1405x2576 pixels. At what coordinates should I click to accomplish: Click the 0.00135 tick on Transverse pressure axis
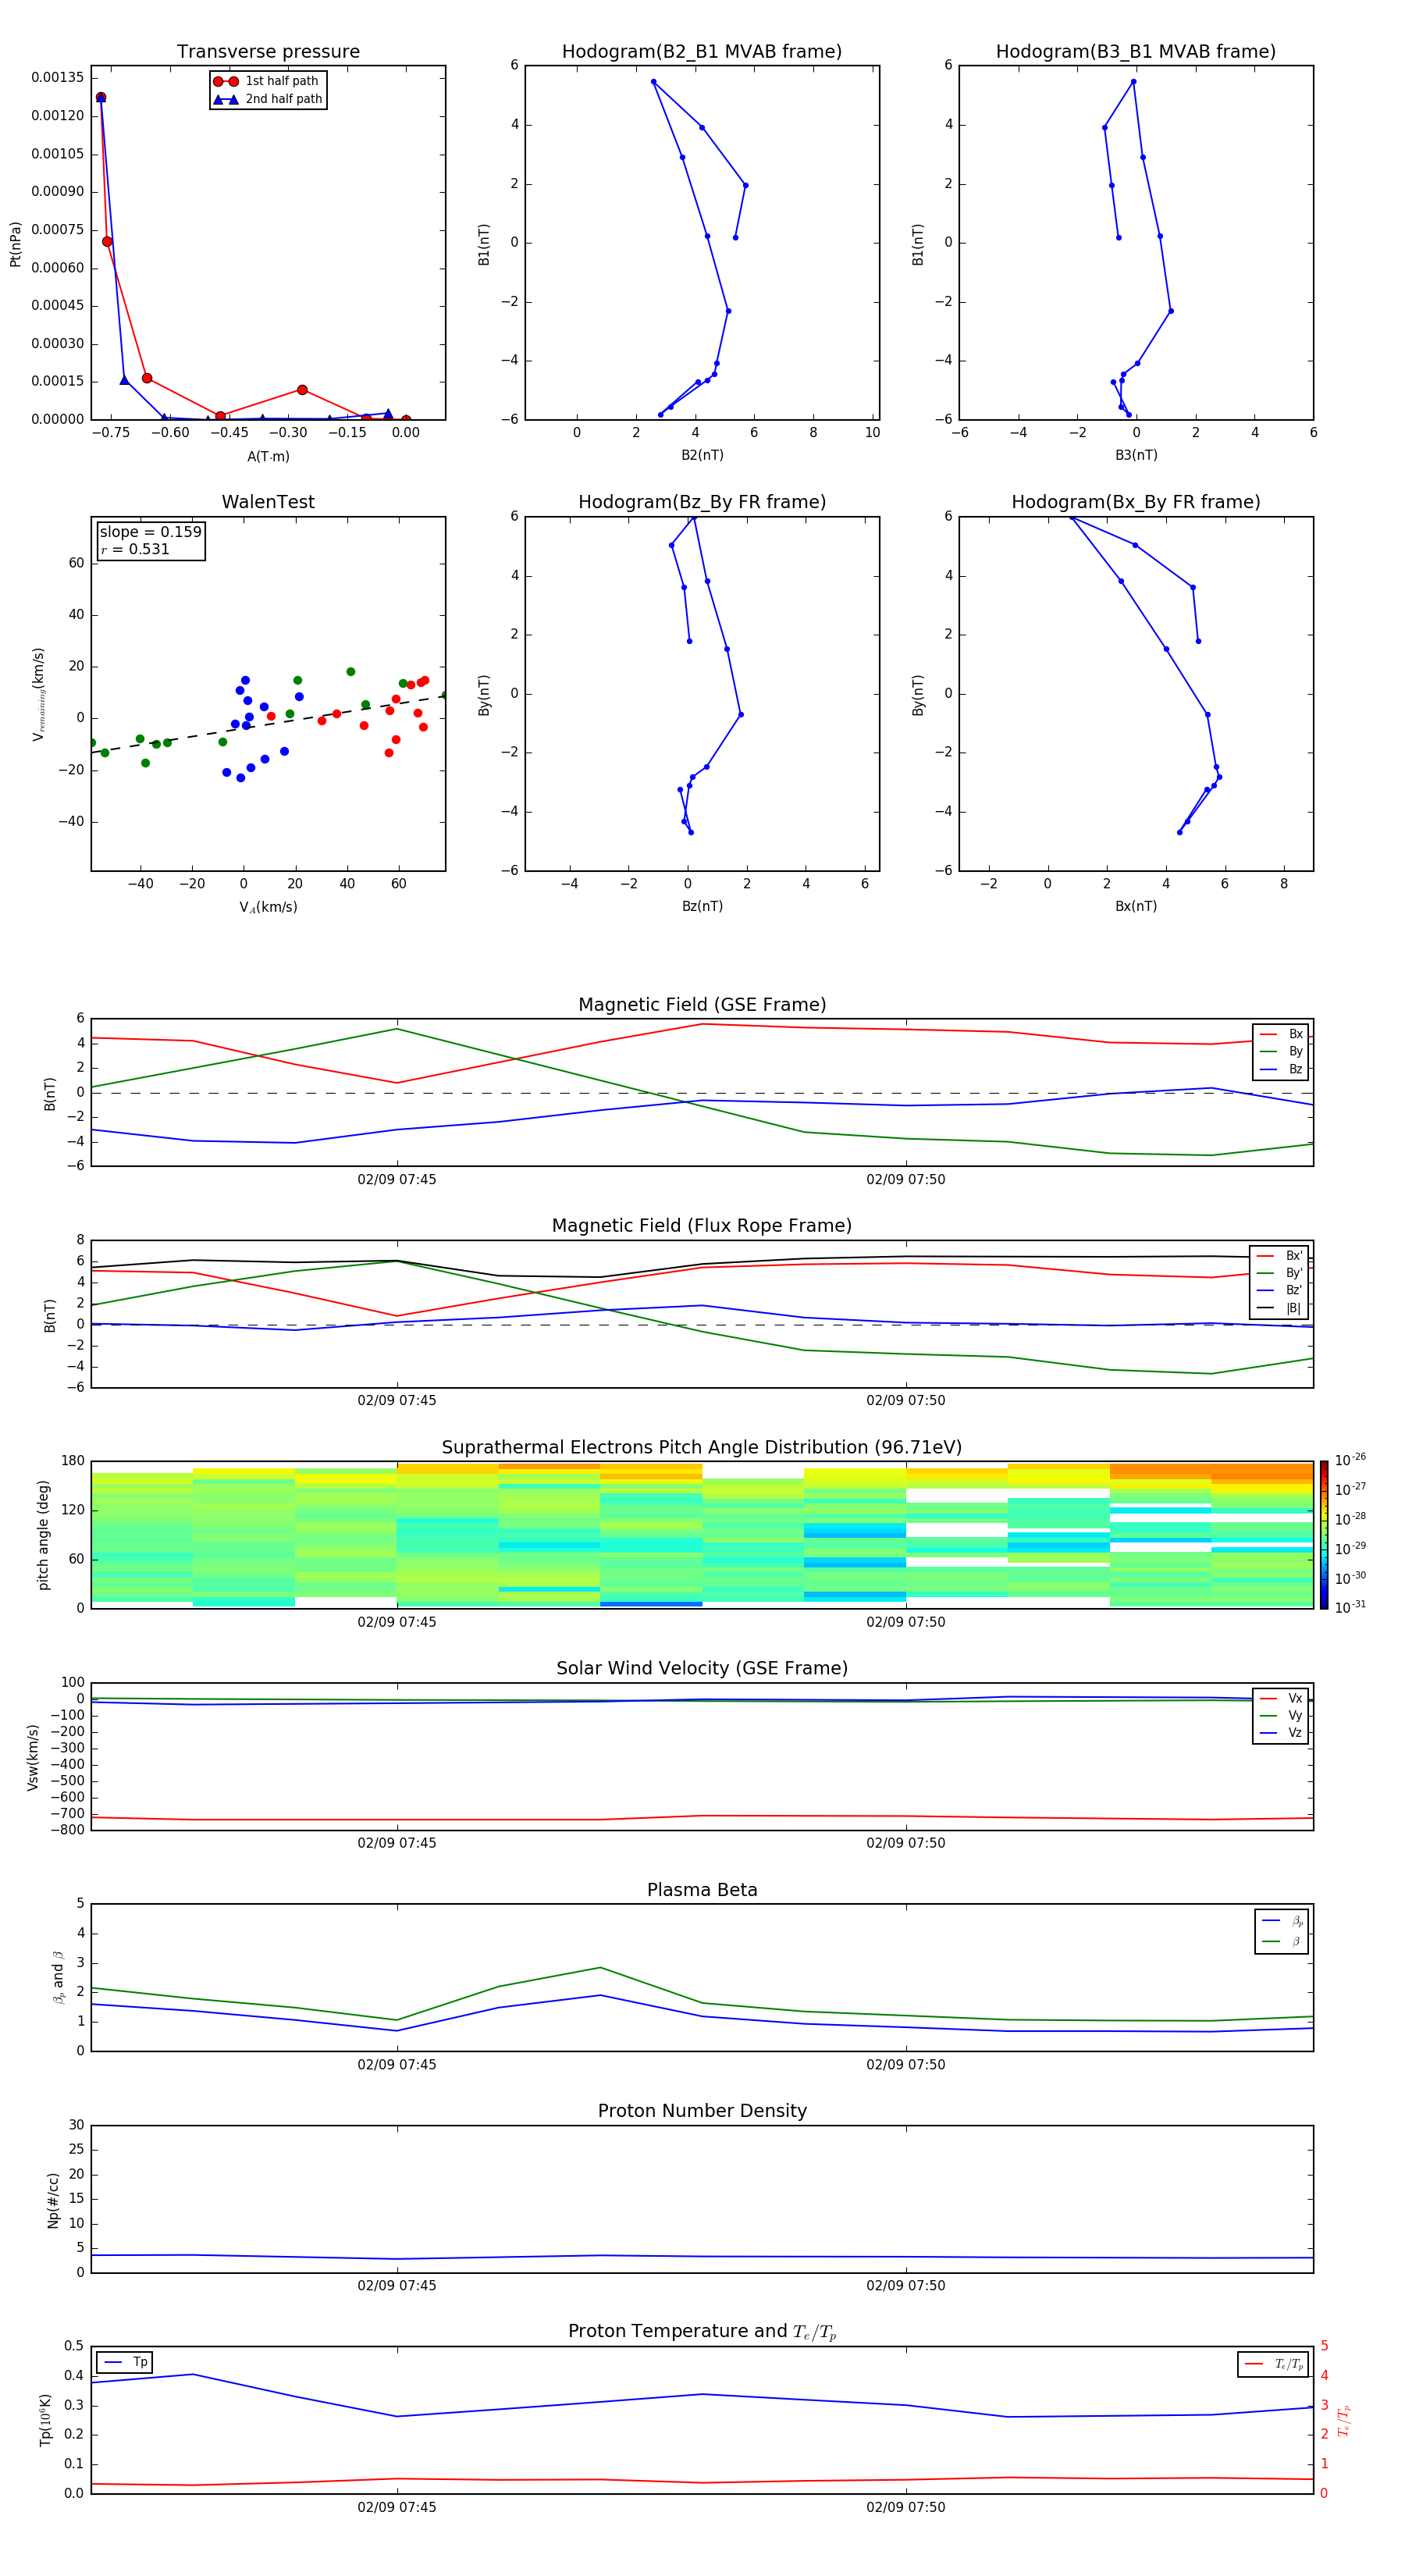click(x=57, y=77)
